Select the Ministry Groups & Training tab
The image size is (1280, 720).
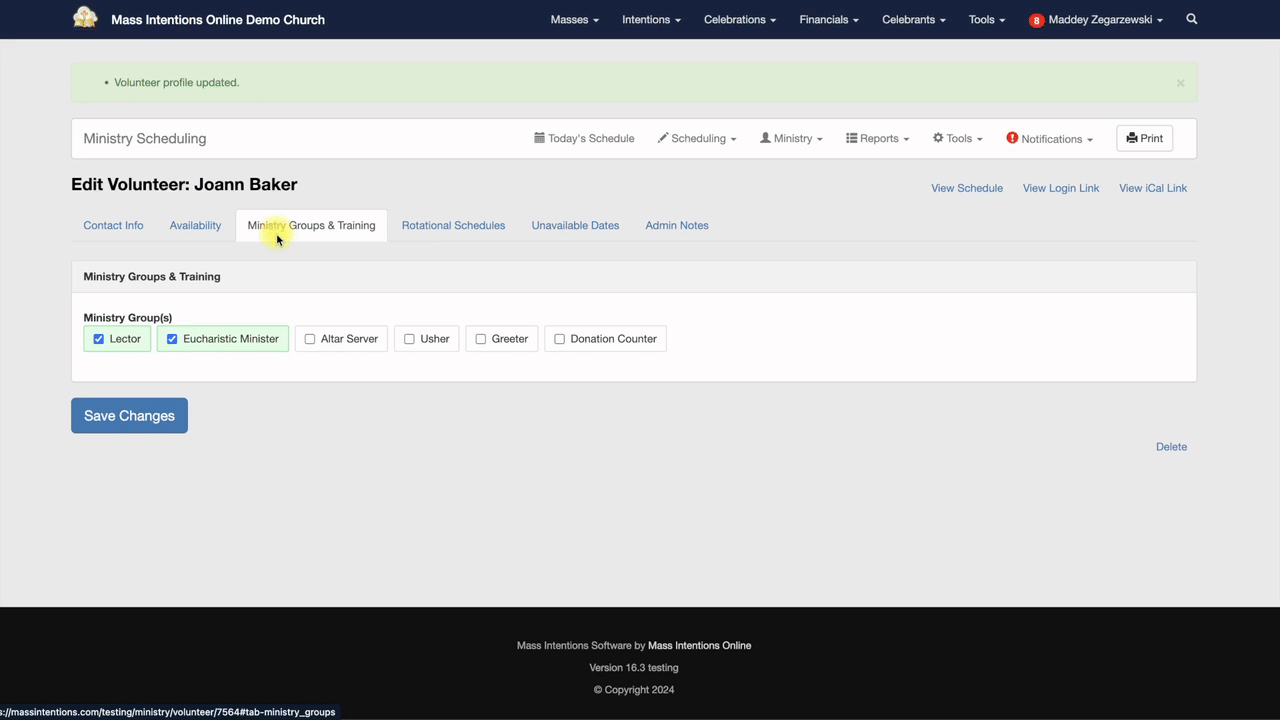tap(311, 226)
